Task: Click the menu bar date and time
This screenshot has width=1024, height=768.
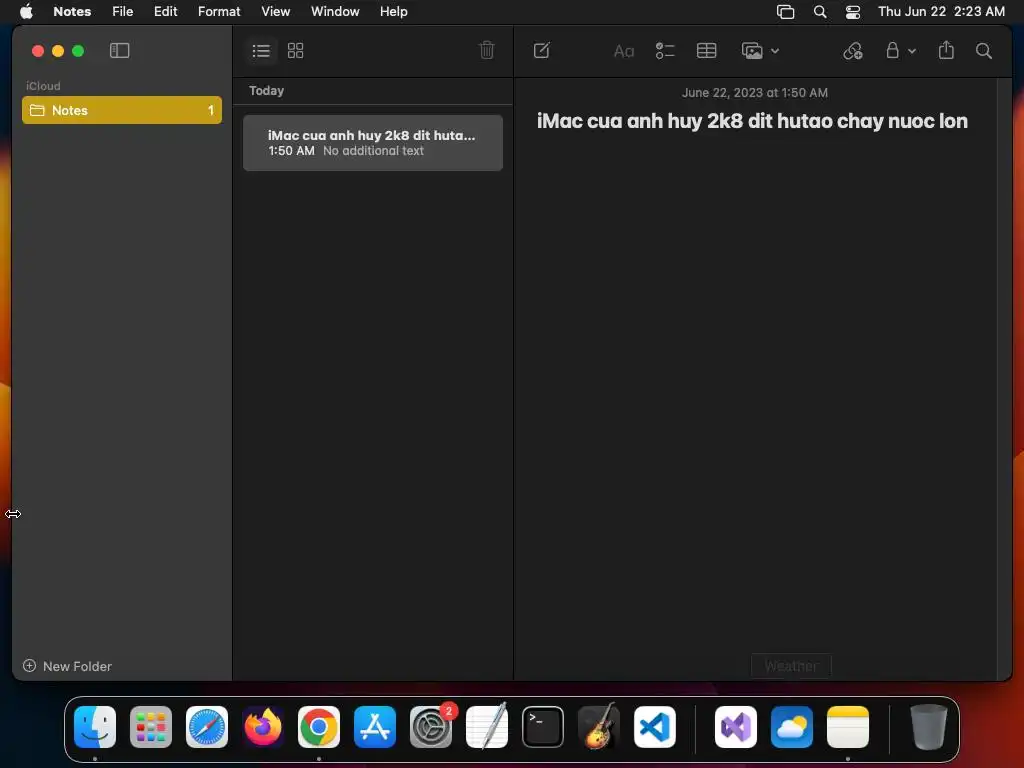Action: pos(941,11)
